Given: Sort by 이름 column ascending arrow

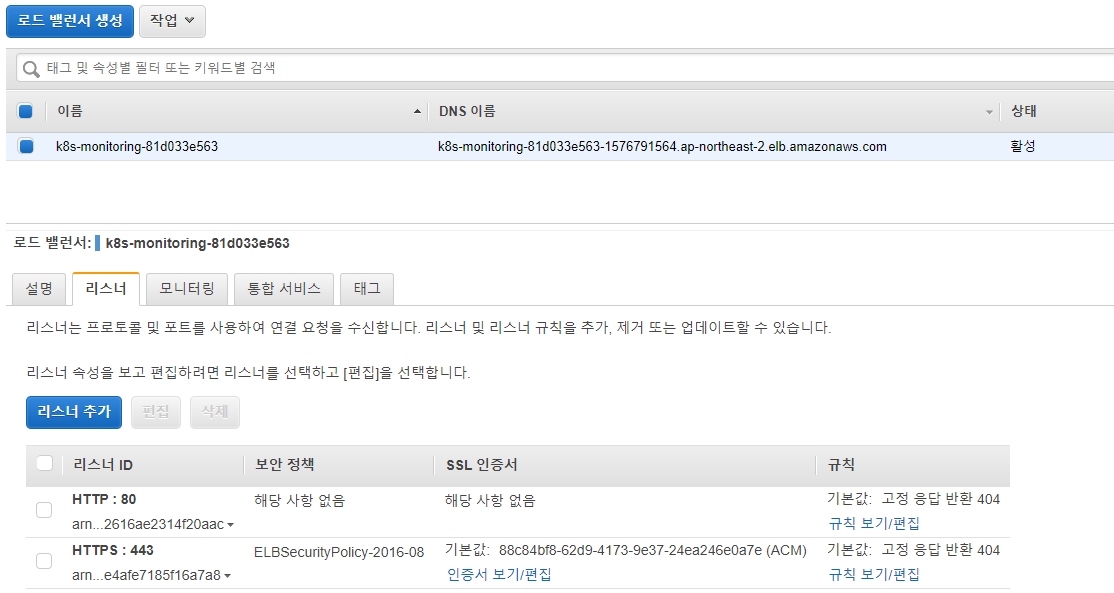Looking at the screenshot, I should (x=417, y=111).
